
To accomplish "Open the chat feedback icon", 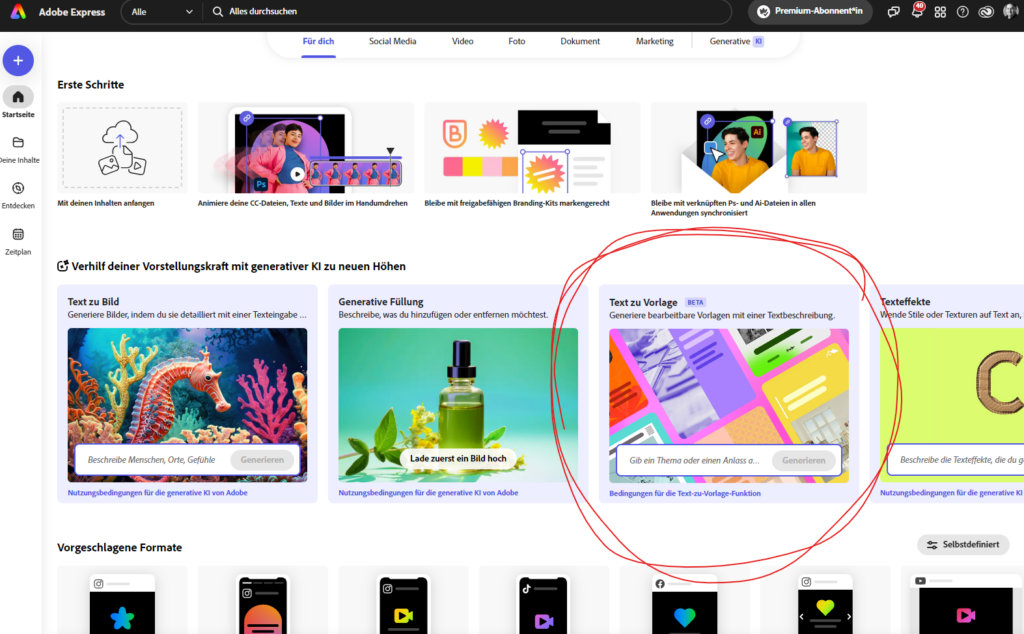I will coord(893,12).
